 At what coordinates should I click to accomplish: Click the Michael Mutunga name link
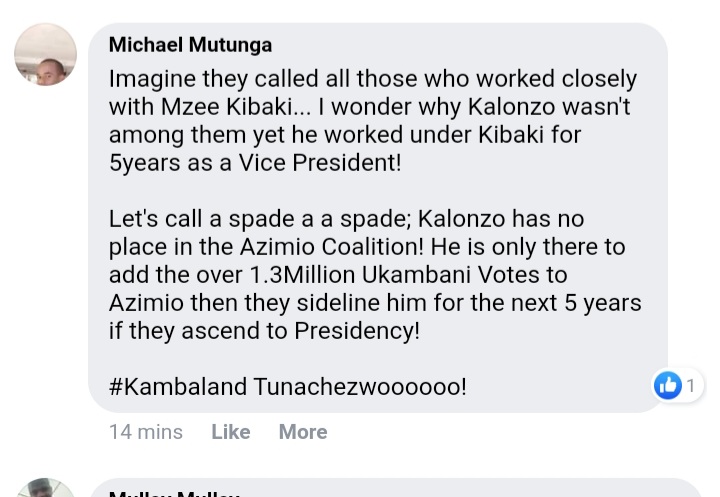(190, 45)
